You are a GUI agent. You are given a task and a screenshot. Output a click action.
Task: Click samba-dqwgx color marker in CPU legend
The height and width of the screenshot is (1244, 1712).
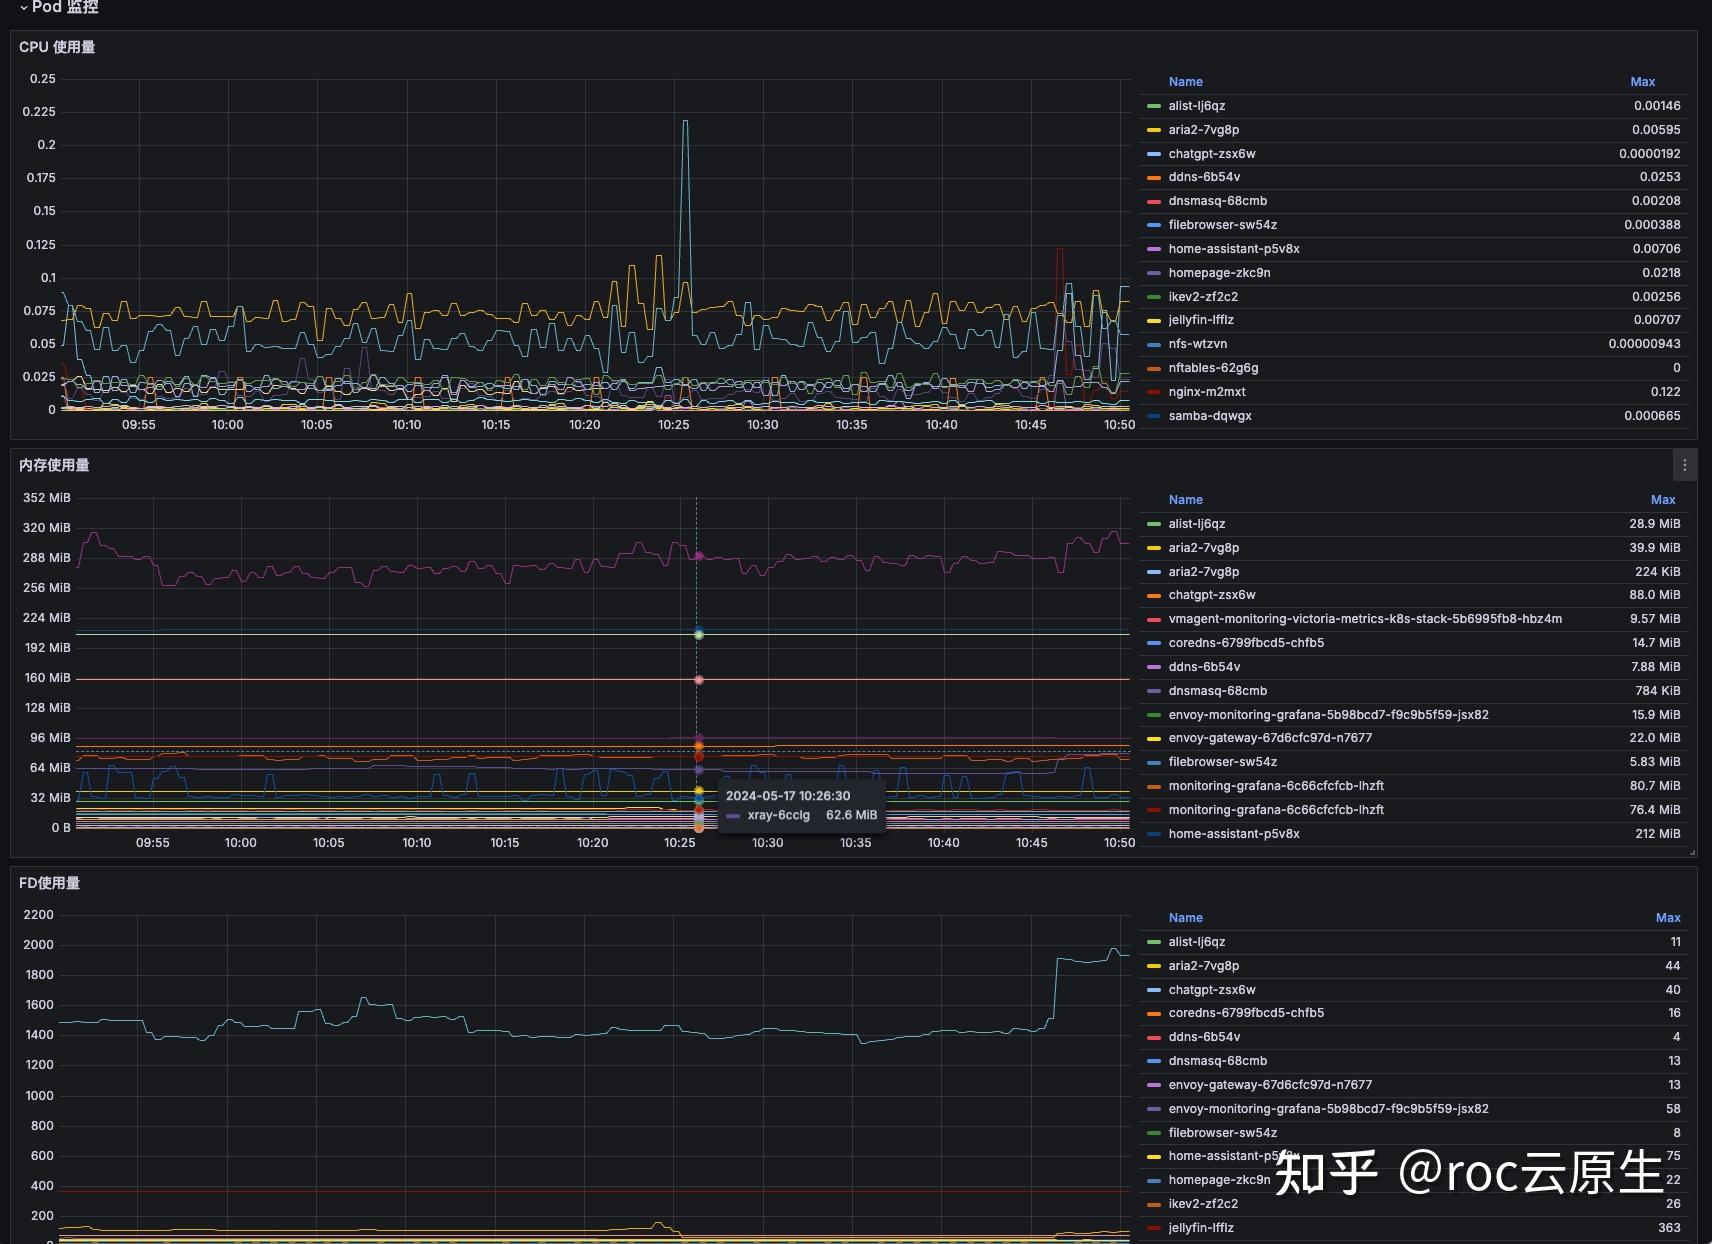coord(1153,416)
